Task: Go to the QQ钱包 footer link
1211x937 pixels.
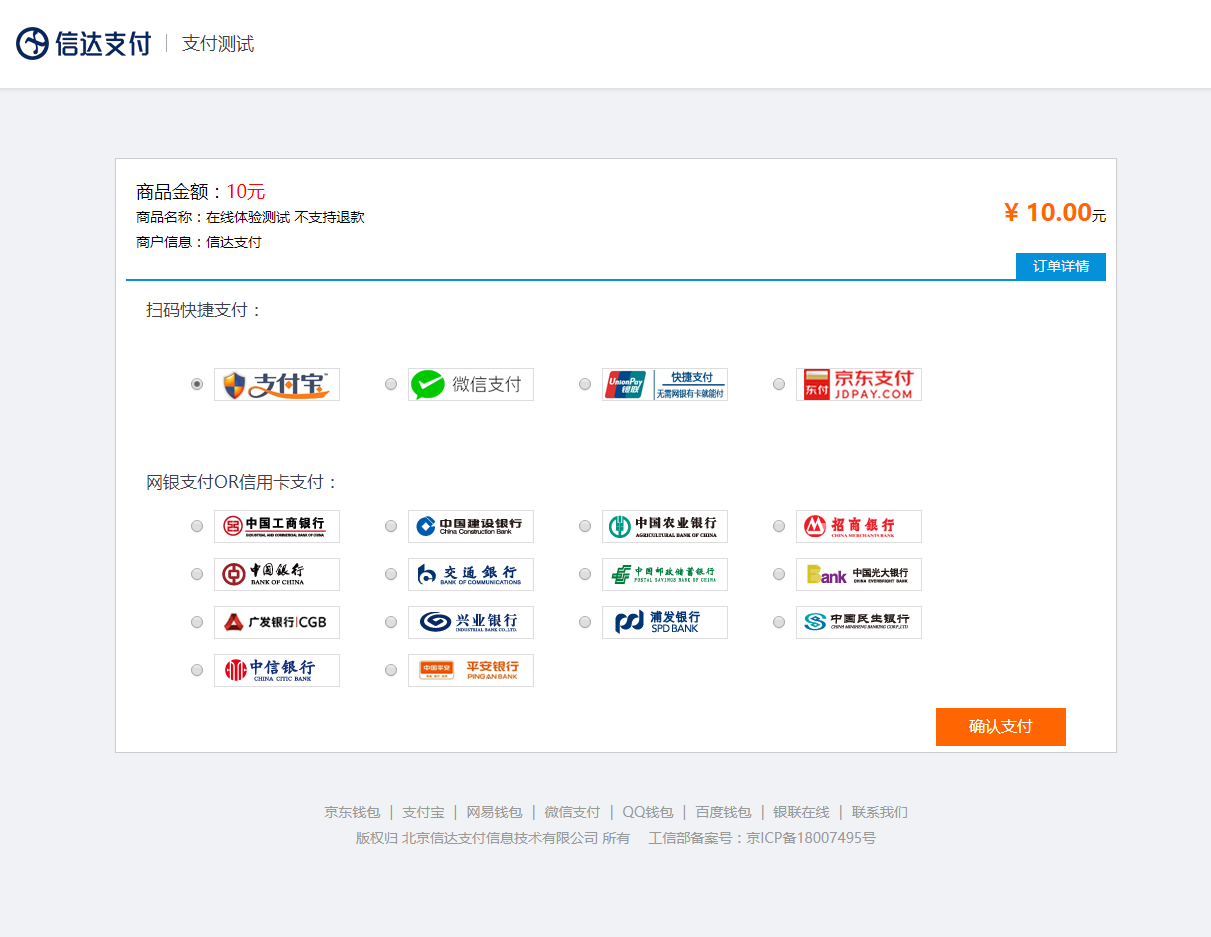Action: pos(648,812)
